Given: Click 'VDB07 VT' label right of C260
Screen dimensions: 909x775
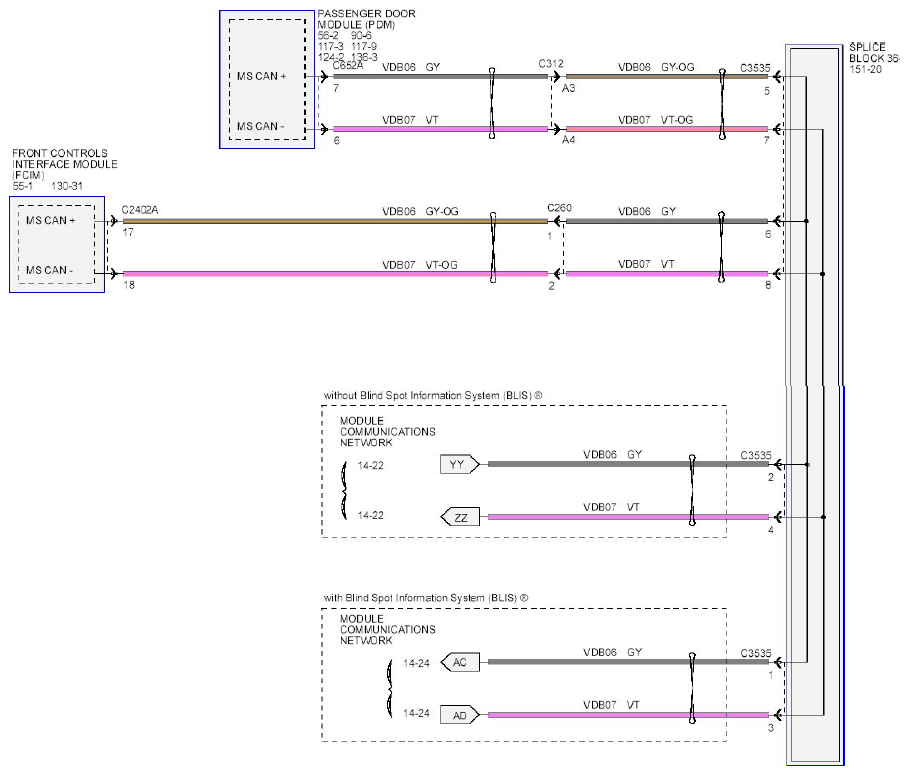Looking at the screenshot, I should pos(646,264).
